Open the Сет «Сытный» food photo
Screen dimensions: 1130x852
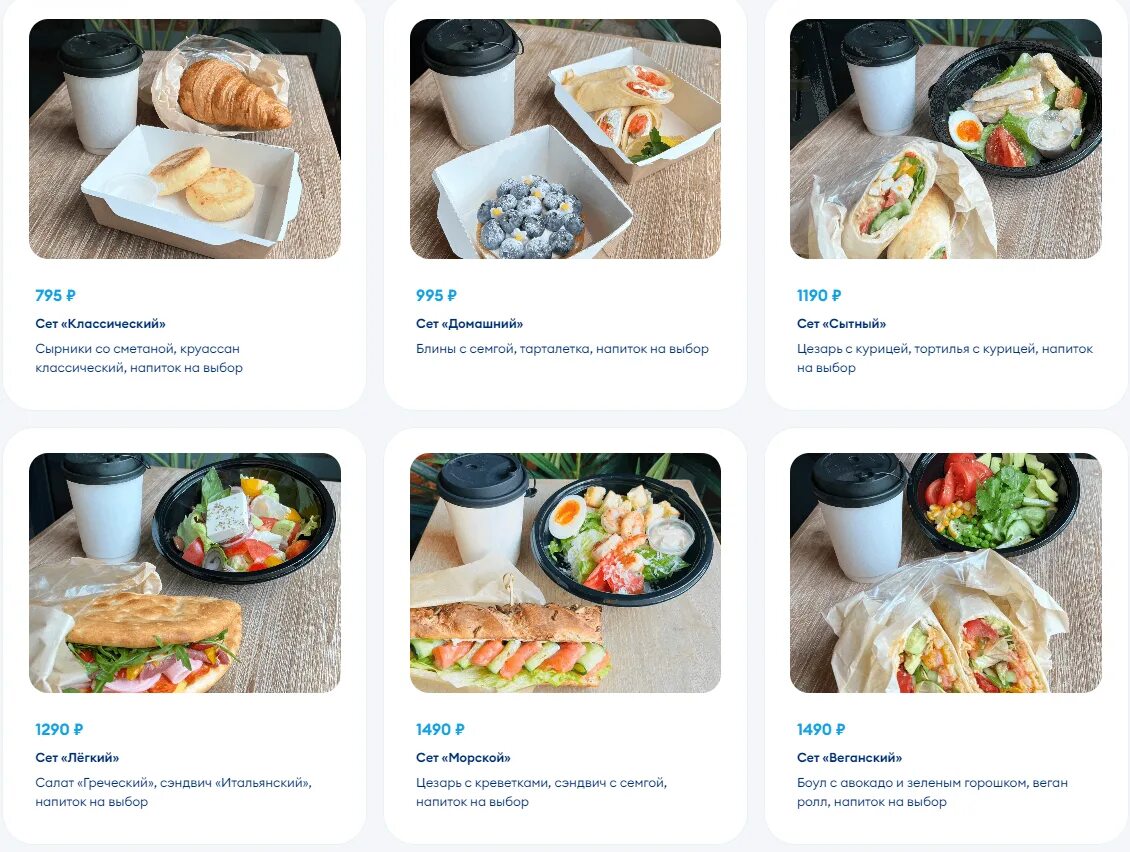pos(946,139)
